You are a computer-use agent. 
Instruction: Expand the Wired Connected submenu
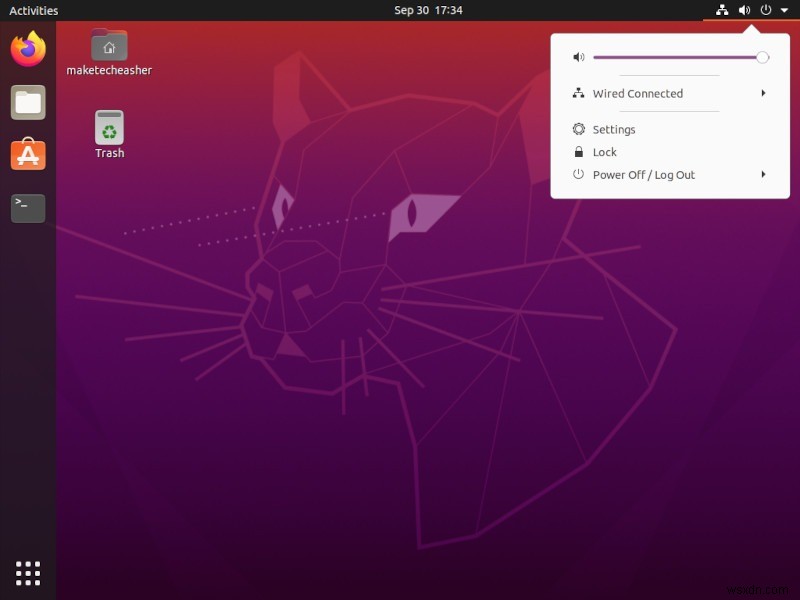click(x=763, y=93)
